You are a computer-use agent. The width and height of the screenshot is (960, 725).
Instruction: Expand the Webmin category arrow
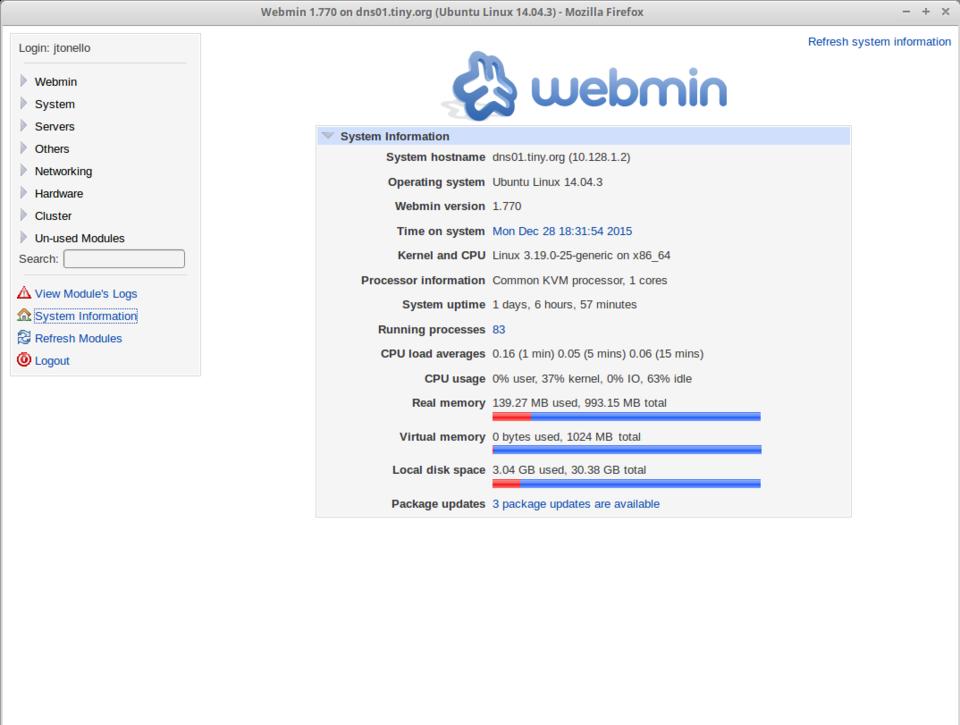pos(24,81)
